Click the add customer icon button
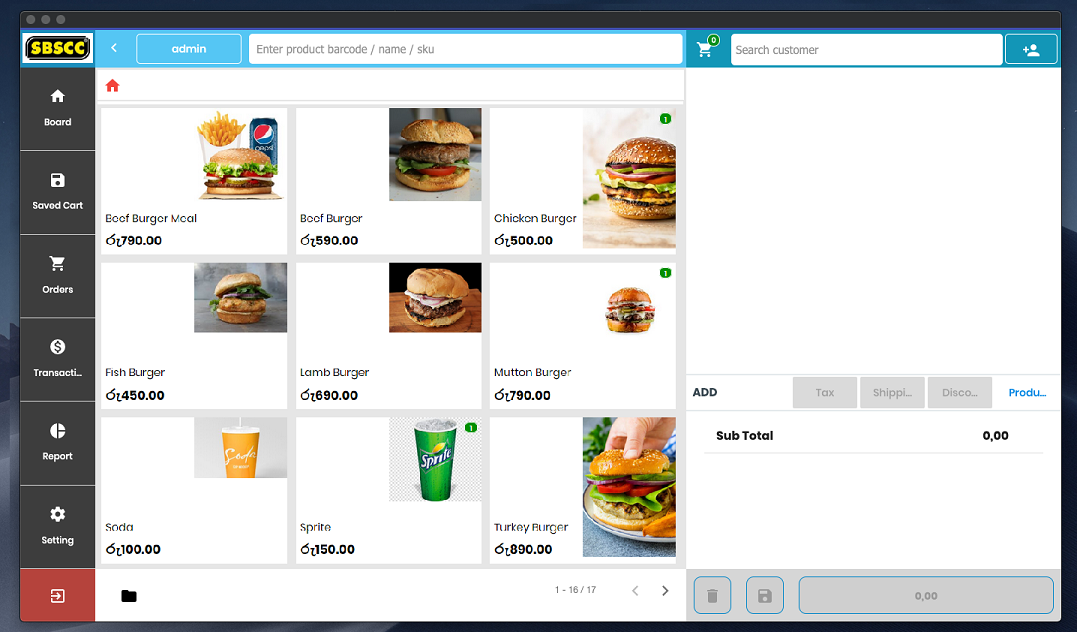Viewport: 1077px width, 632px height. click(1030, 50)
